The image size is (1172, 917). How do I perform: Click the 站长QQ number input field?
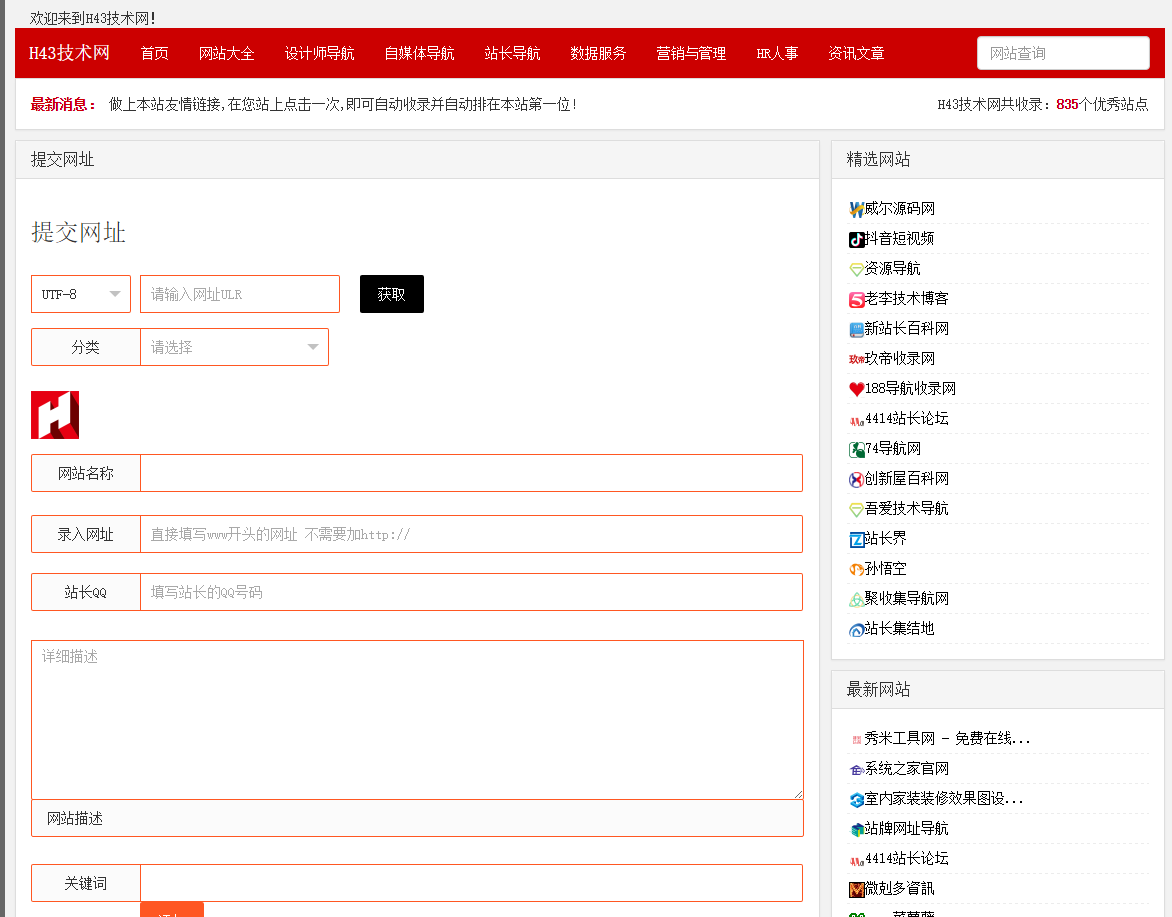coord(471,592)
